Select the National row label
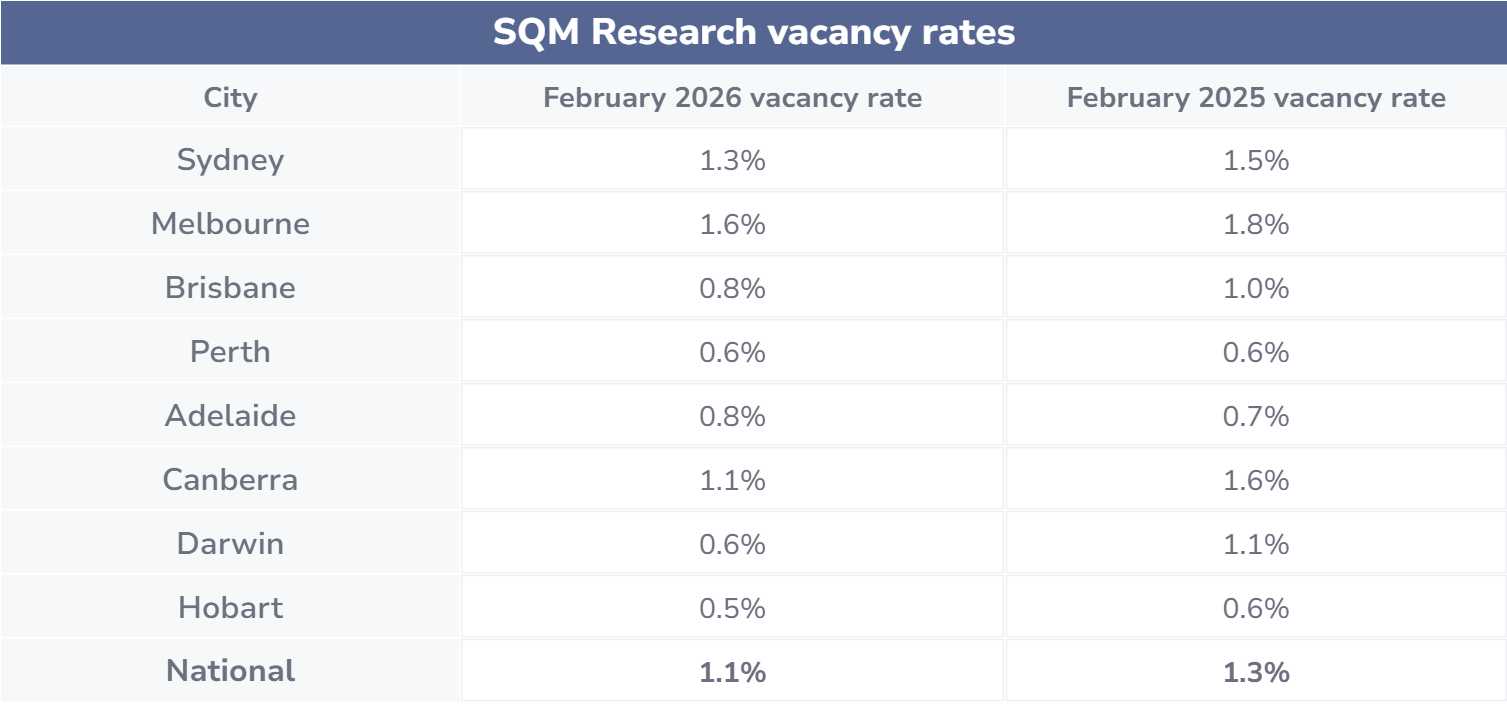The width and height of the screenshot is (1507, 706). click(230, 671)
